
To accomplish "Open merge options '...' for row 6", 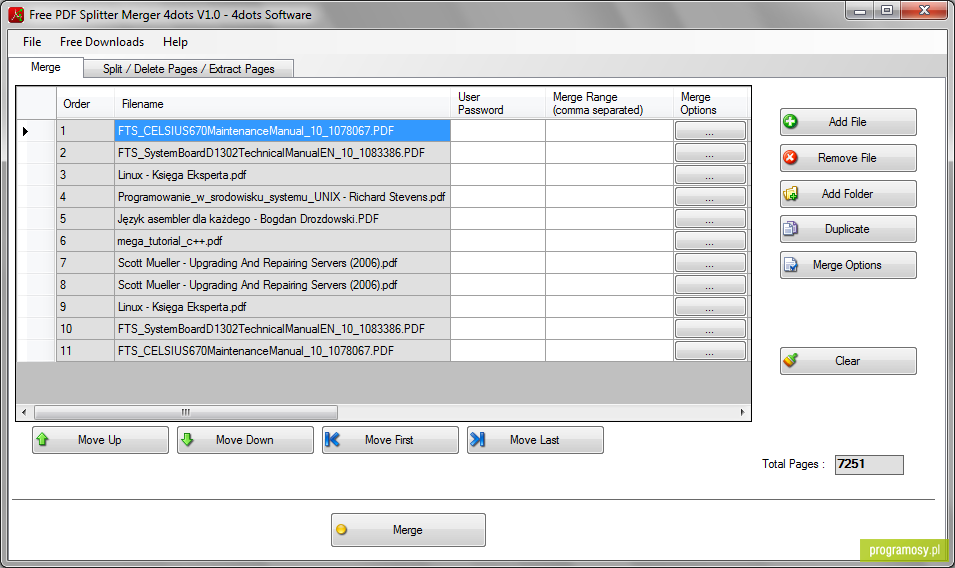I will [710, 240].
